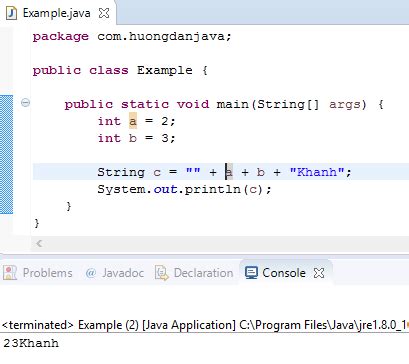Image resolution: width=409 pixels, height=364 pixels.
Task: Click 'main' method name
Action: [233, 104]
